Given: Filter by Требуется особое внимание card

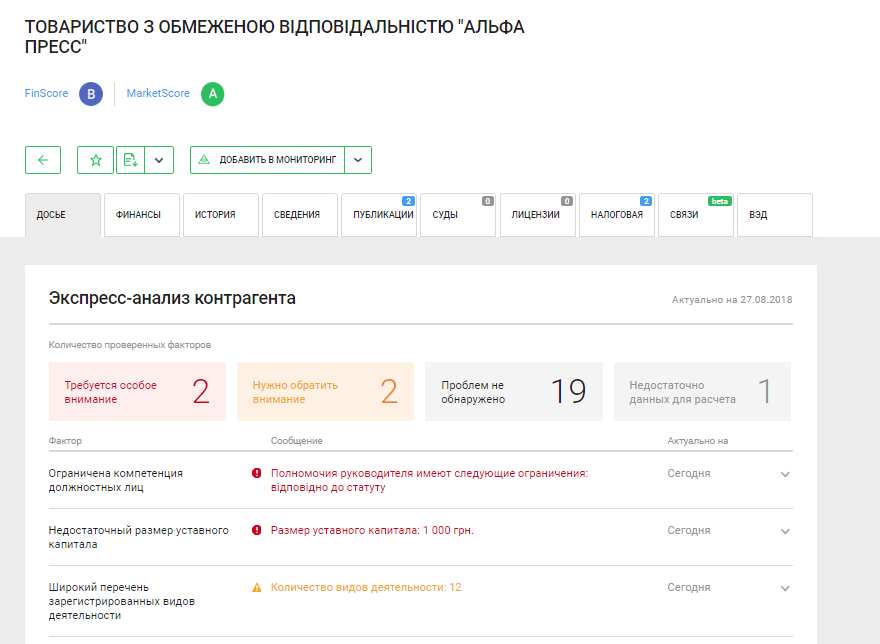Looking at the screenshot, I should click(x=138, y=391).
